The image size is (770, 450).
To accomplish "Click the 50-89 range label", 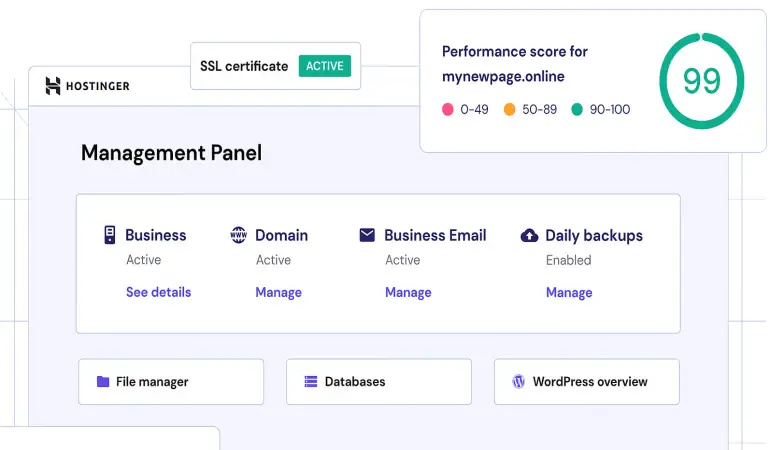I will (540, 109).
